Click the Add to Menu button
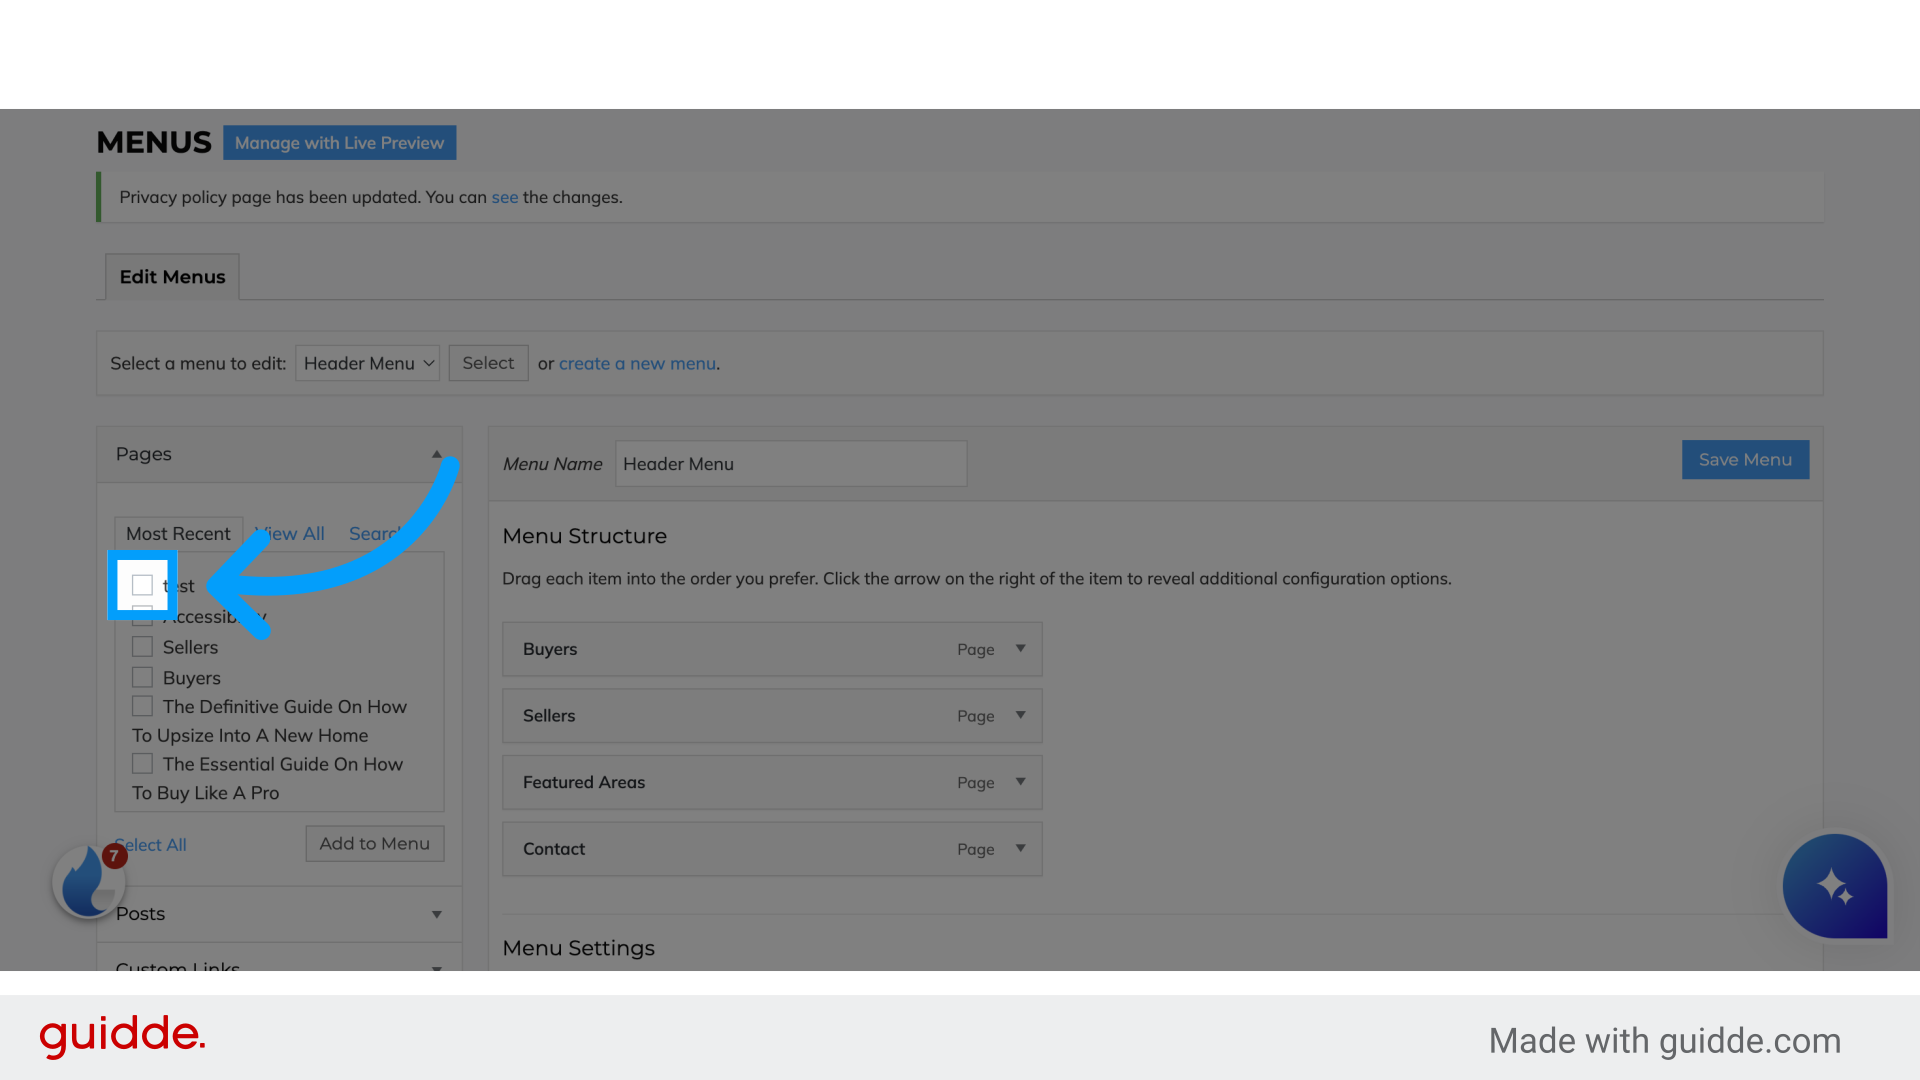 (374, 843)
